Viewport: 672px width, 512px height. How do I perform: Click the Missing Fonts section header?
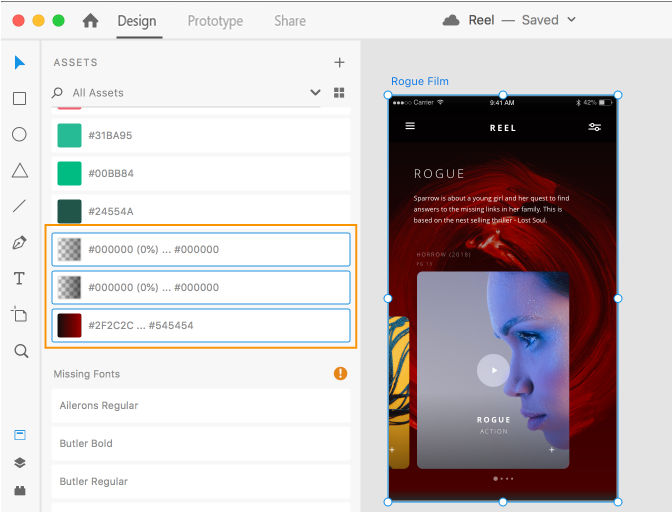87,374
